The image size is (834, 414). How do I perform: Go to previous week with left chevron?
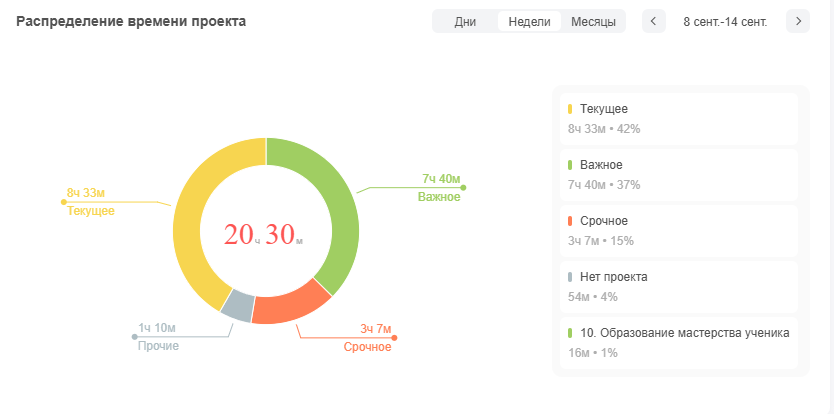654,21
